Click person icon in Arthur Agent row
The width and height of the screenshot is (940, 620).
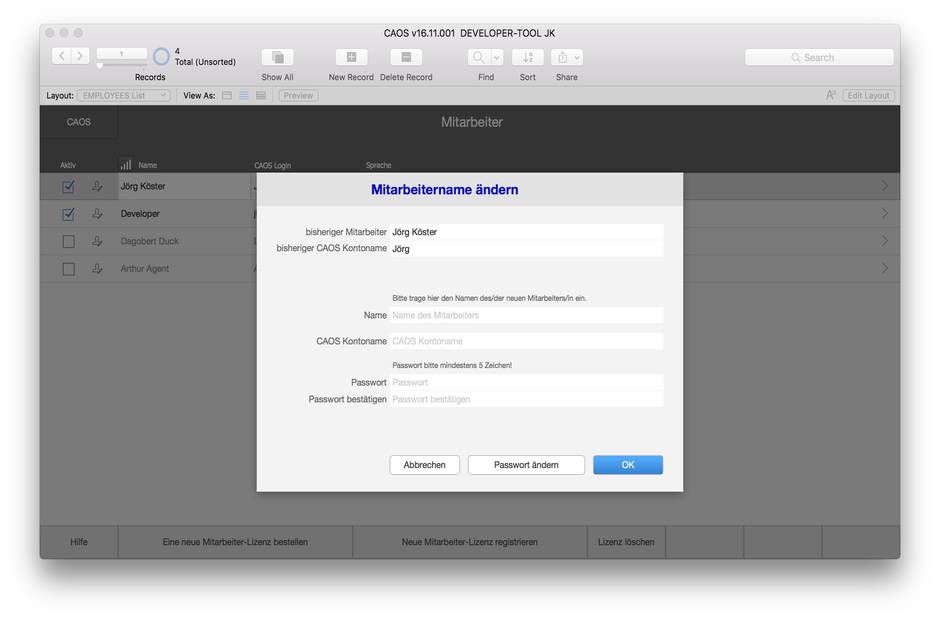coord(97,269)
